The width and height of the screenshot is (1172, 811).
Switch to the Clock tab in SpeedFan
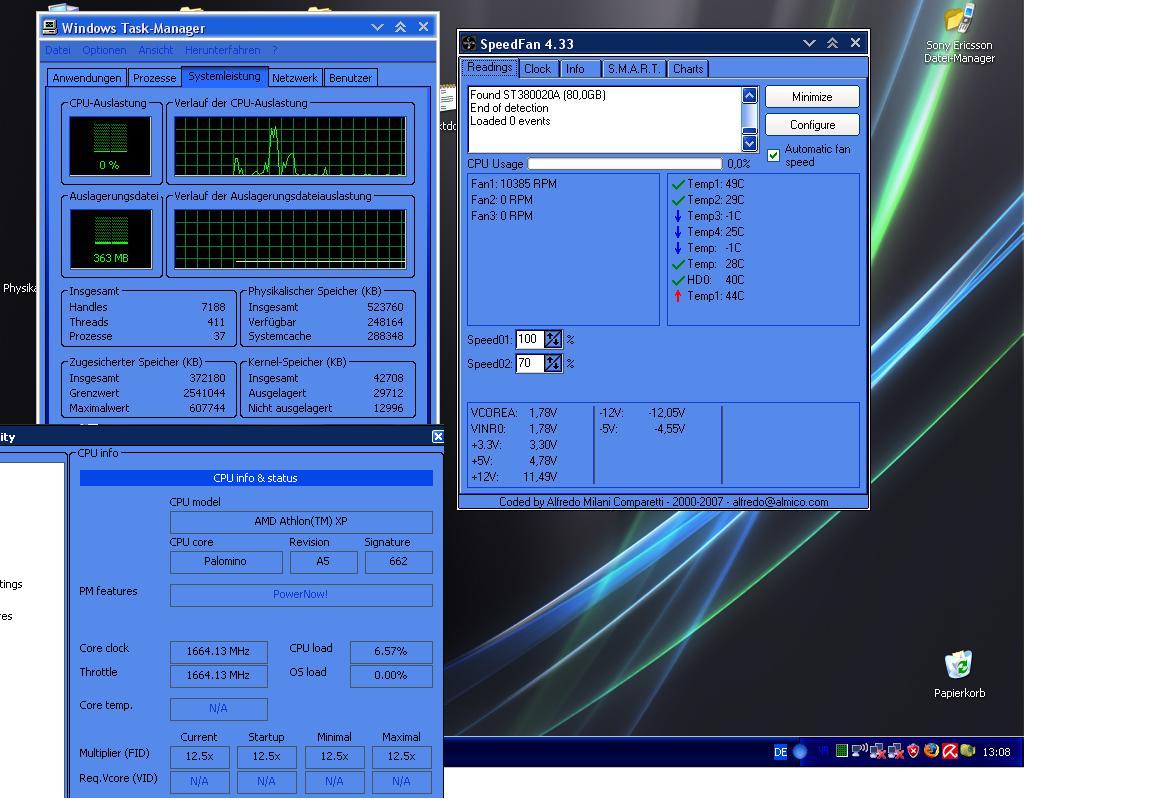click(537, 69)
